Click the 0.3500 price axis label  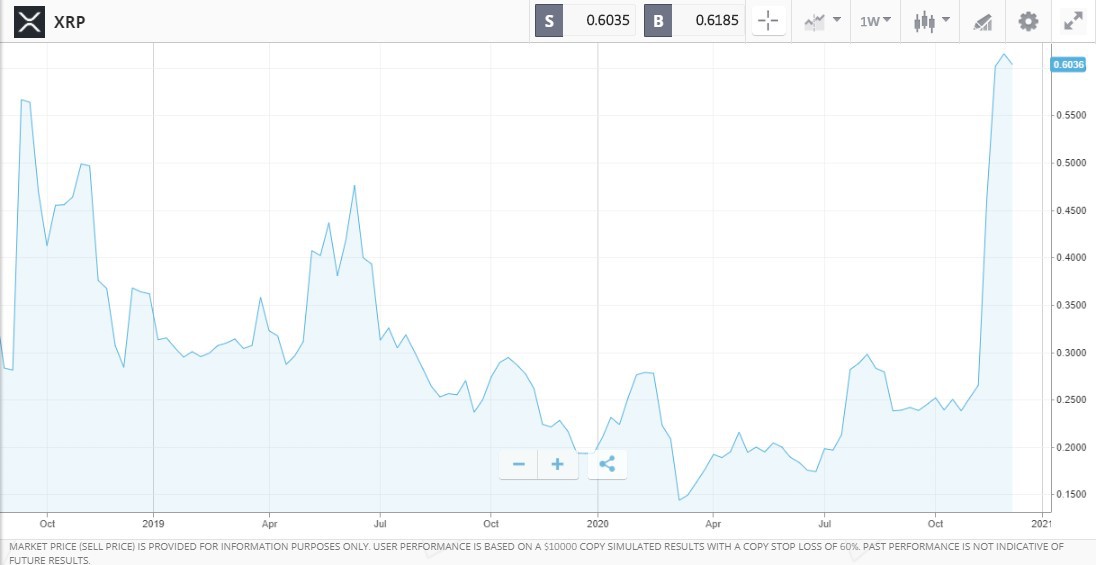tap(1069, 305)
